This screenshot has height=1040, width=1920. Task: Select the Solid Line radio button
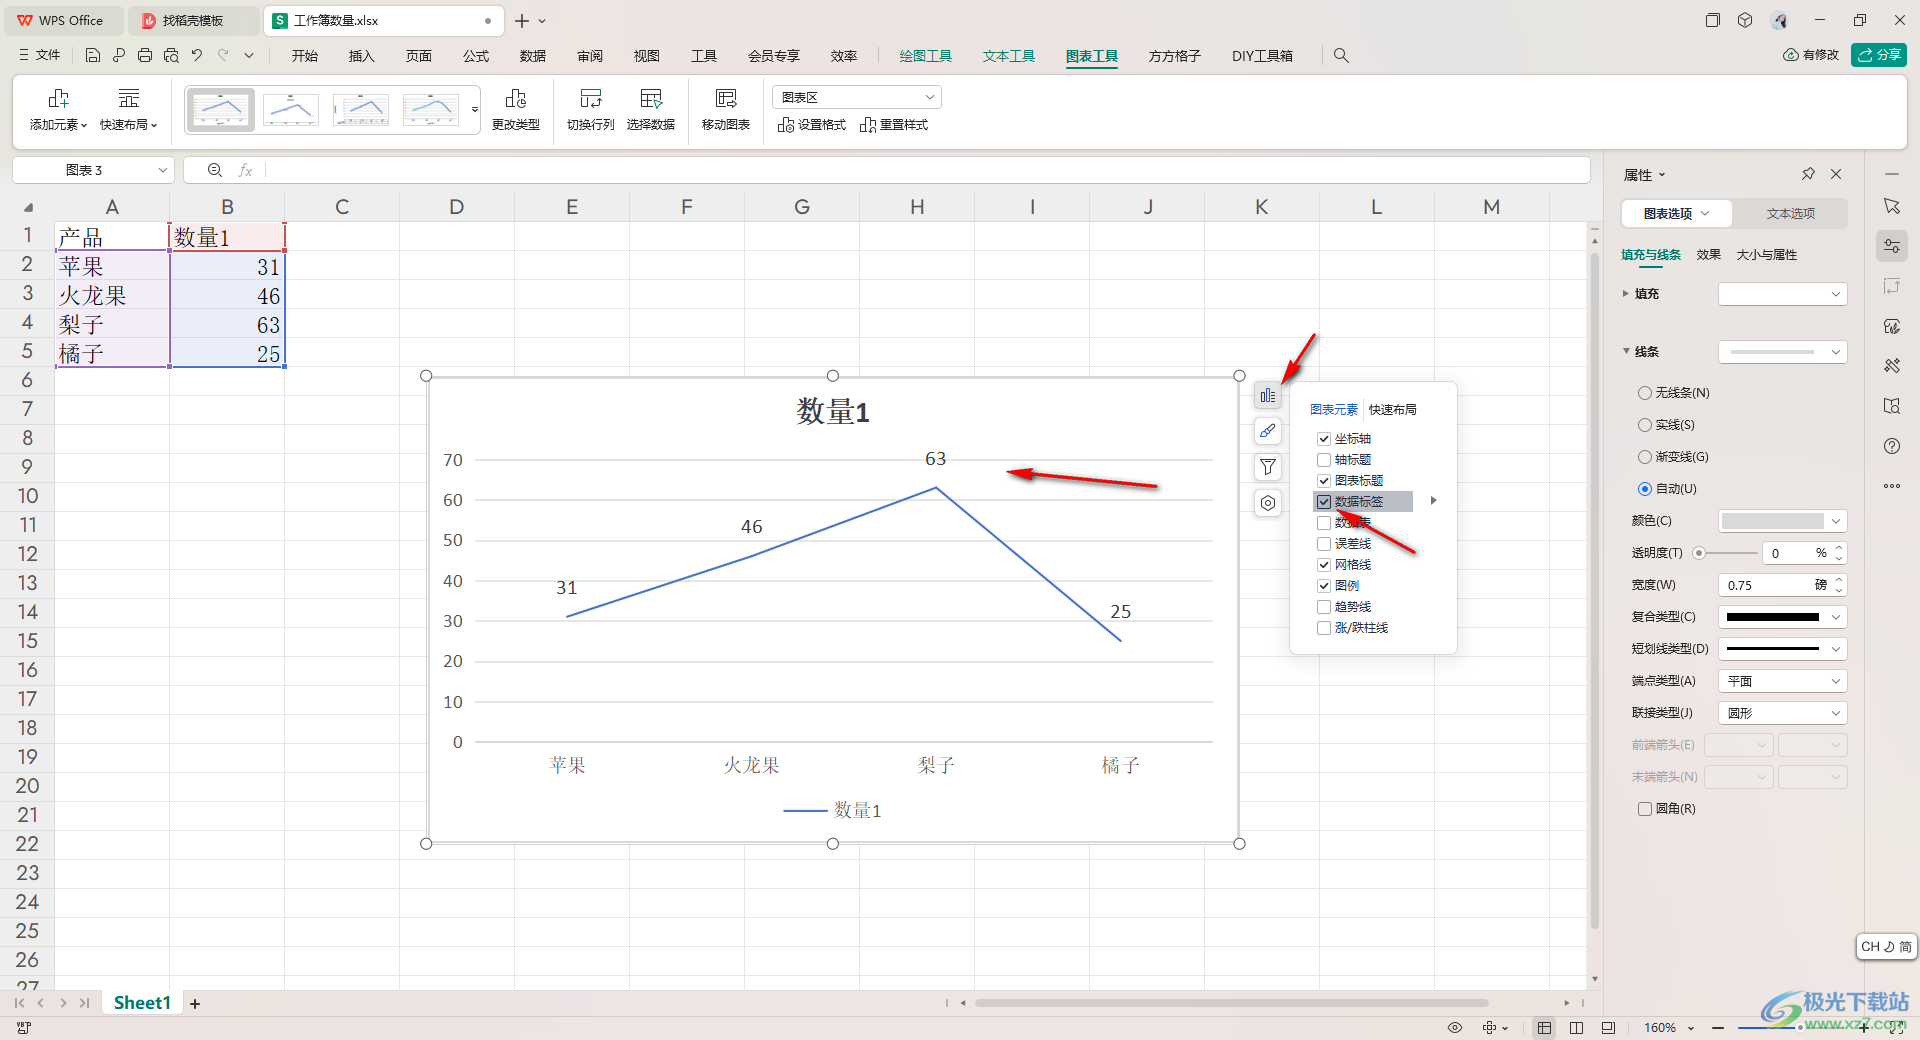(1645, 425)
